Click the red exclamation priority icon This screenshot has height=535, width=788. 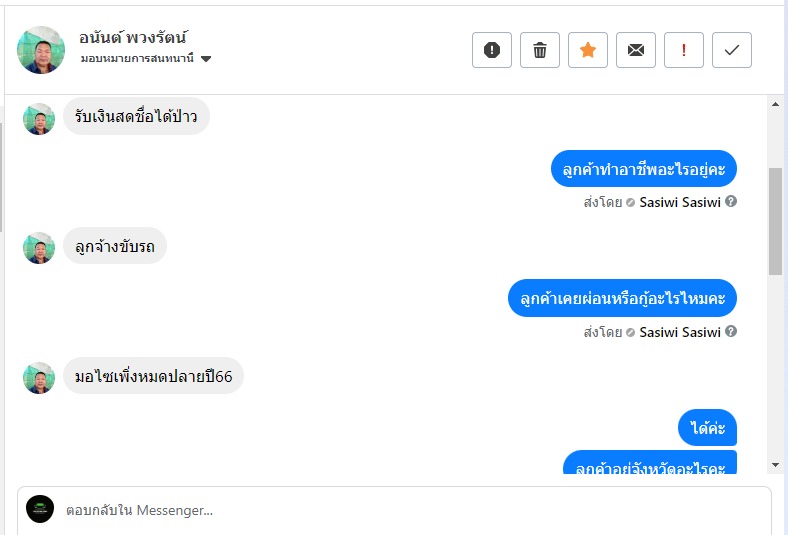pyautogui.click(x=684, y=50)
